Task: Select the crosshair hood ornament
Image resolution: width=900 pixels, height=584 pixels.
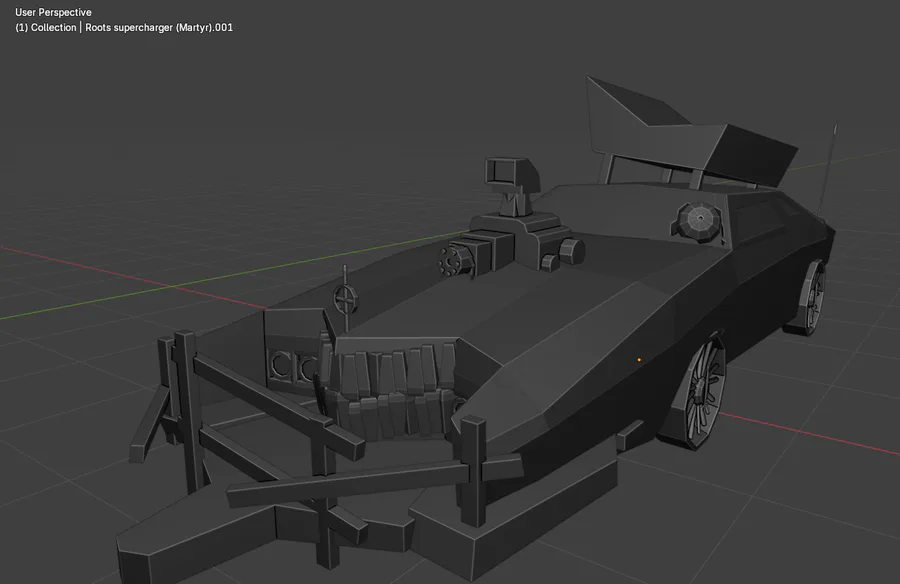Action: coord(345,298)
